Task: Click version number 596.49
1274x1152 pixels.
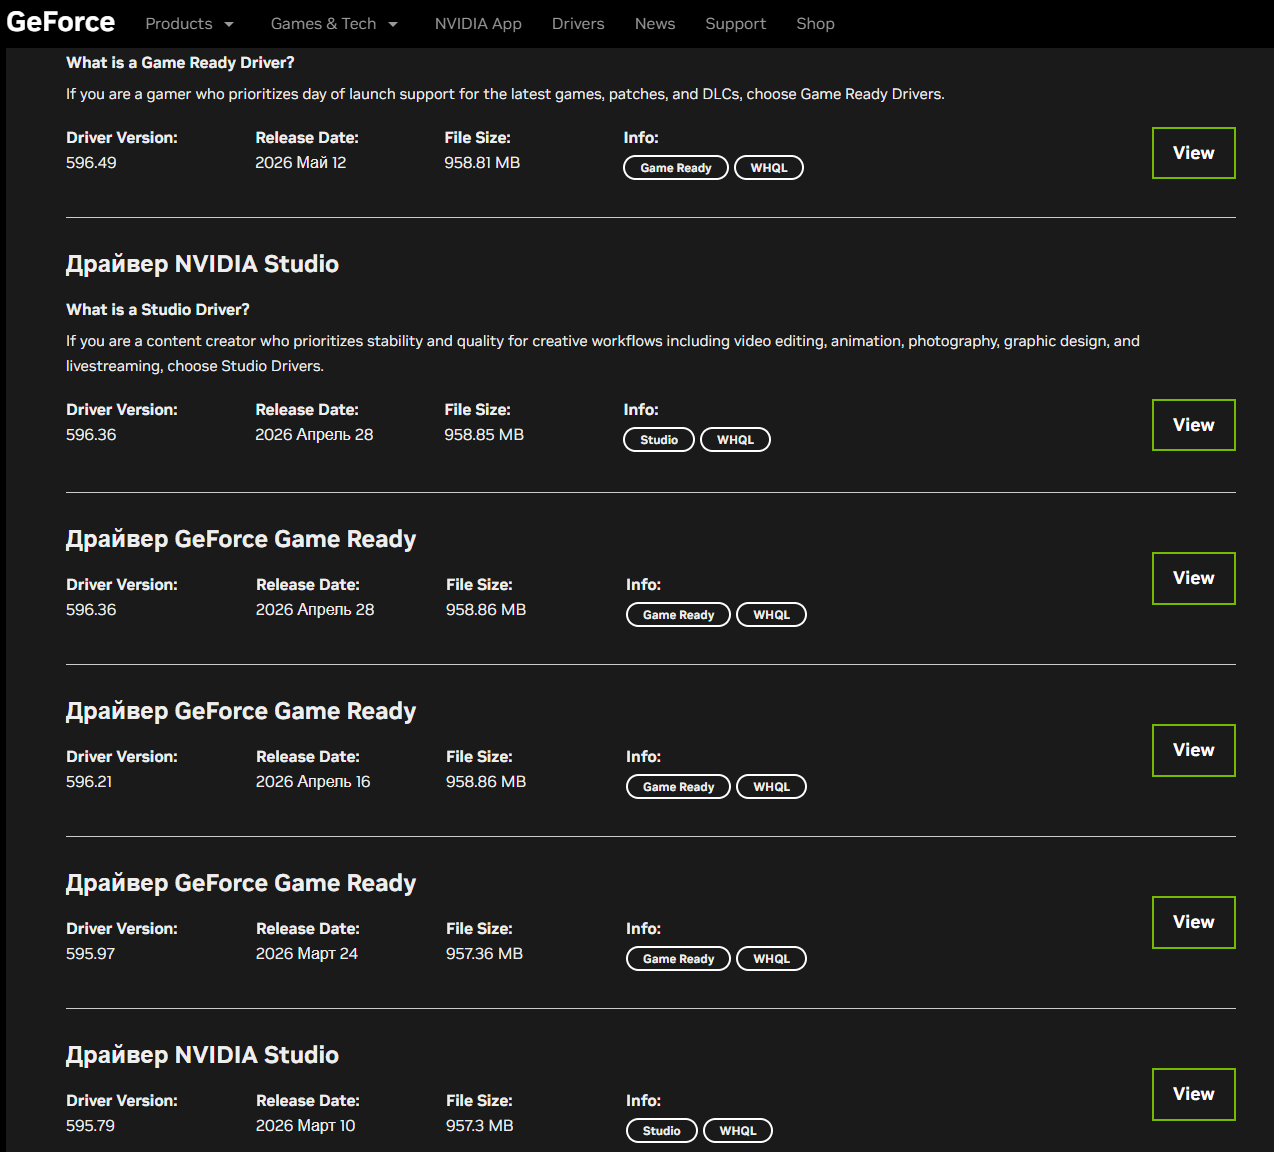Action: pyautogui.click(x=91, y=162)
